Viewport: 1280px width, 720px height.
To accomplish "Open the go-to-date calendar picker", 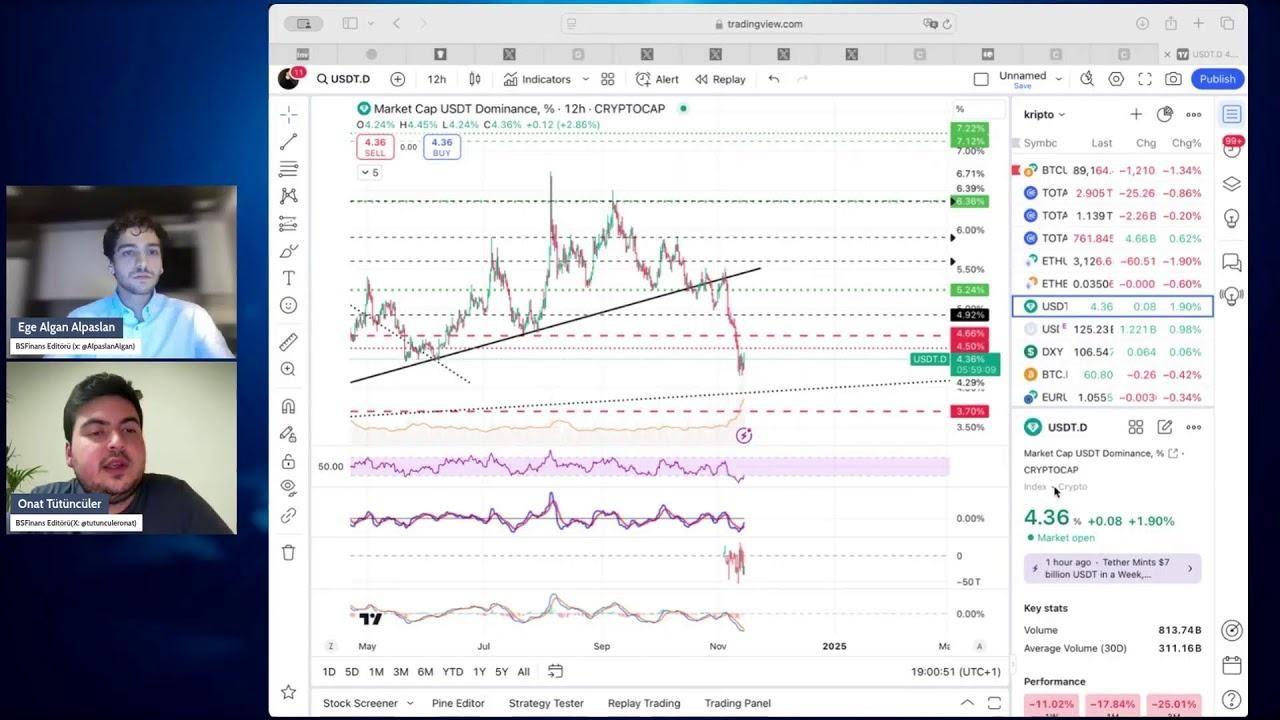I will (555, 671).
